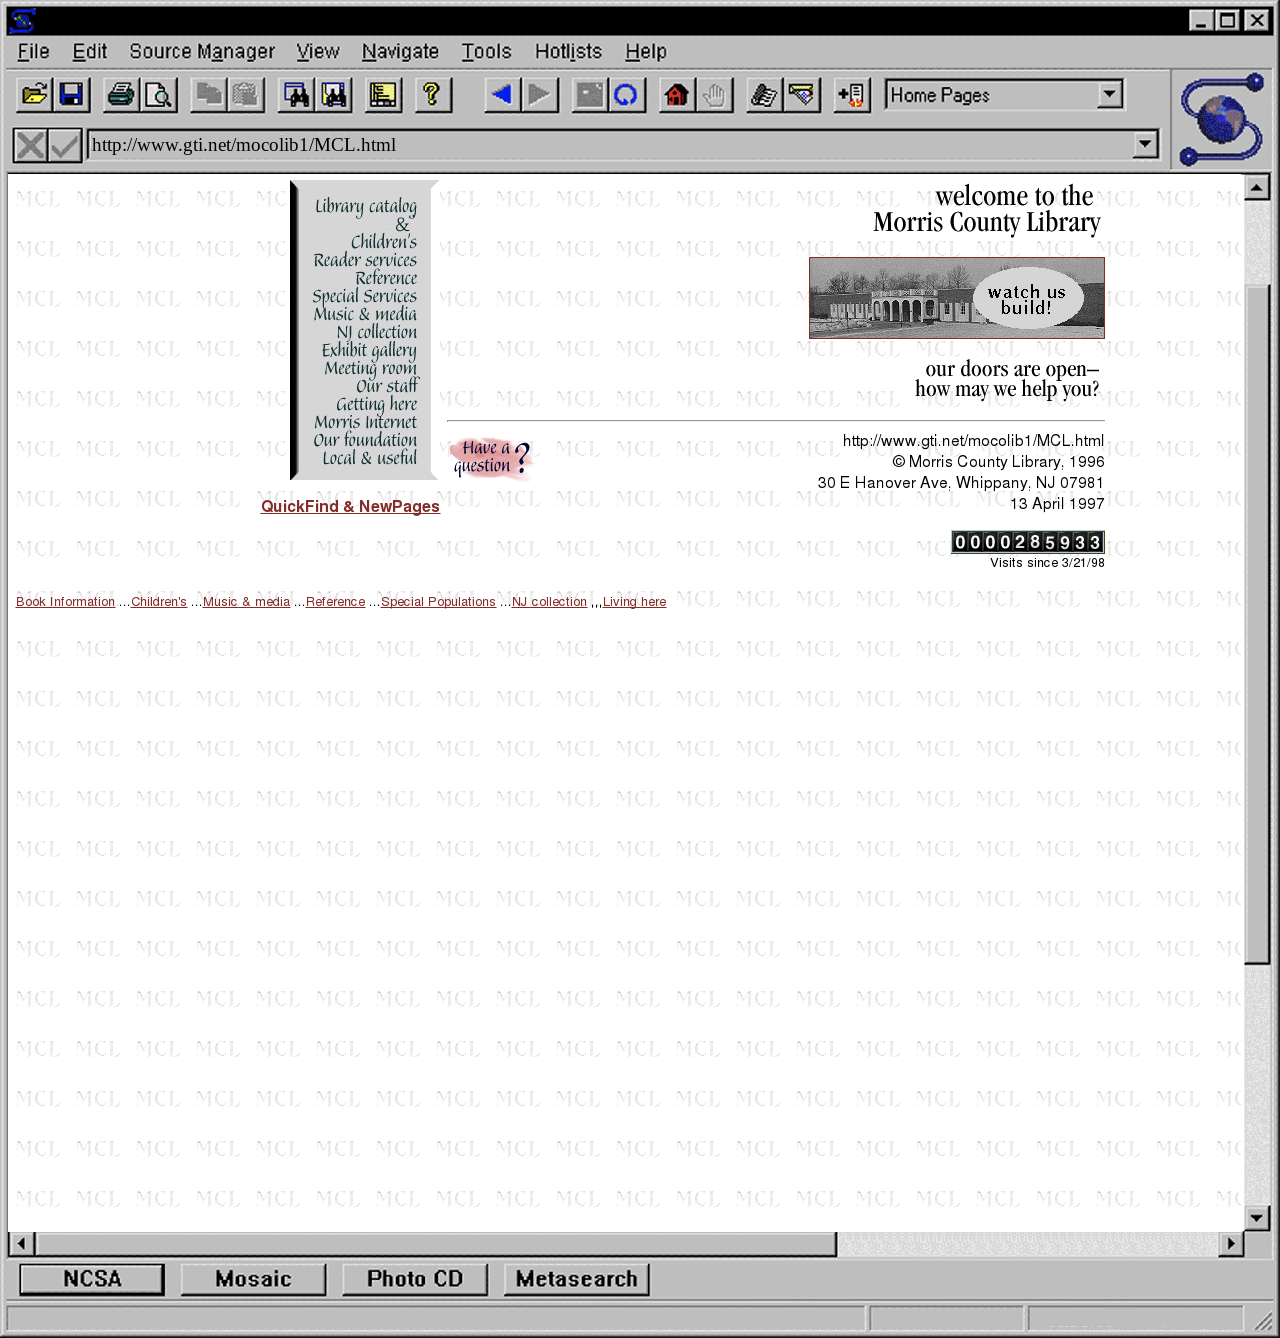Image resolution: width=1280 pixels, height=1338 pixels.
Task: Go to Home with the red house icon
Action: 677,95
